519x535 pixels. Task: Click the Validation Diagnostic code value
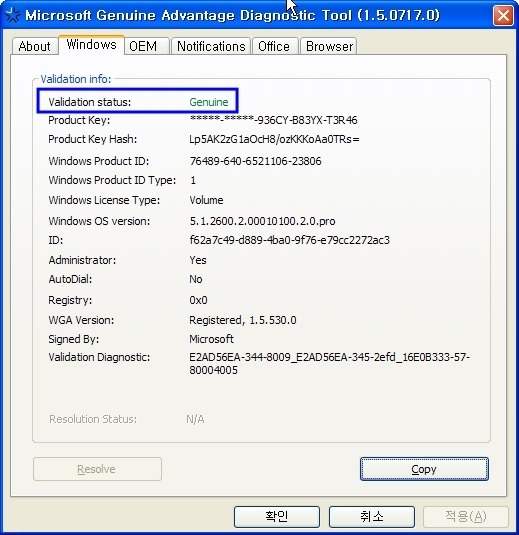coord(330,364)
